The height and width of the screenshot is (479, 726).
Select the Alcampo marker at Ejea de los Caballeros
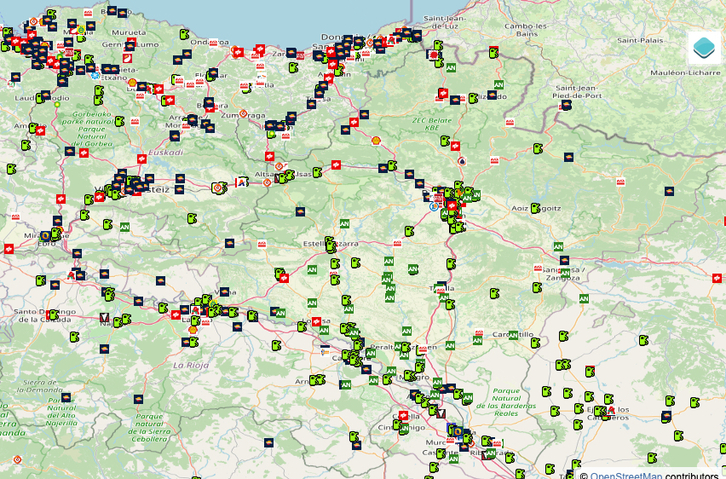(611, 410)
